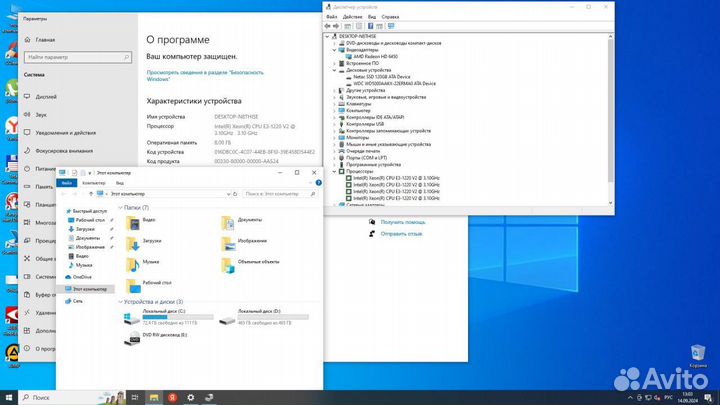
Task: Expand the Клавиатуры category
Action: click(x=334, y=104)
